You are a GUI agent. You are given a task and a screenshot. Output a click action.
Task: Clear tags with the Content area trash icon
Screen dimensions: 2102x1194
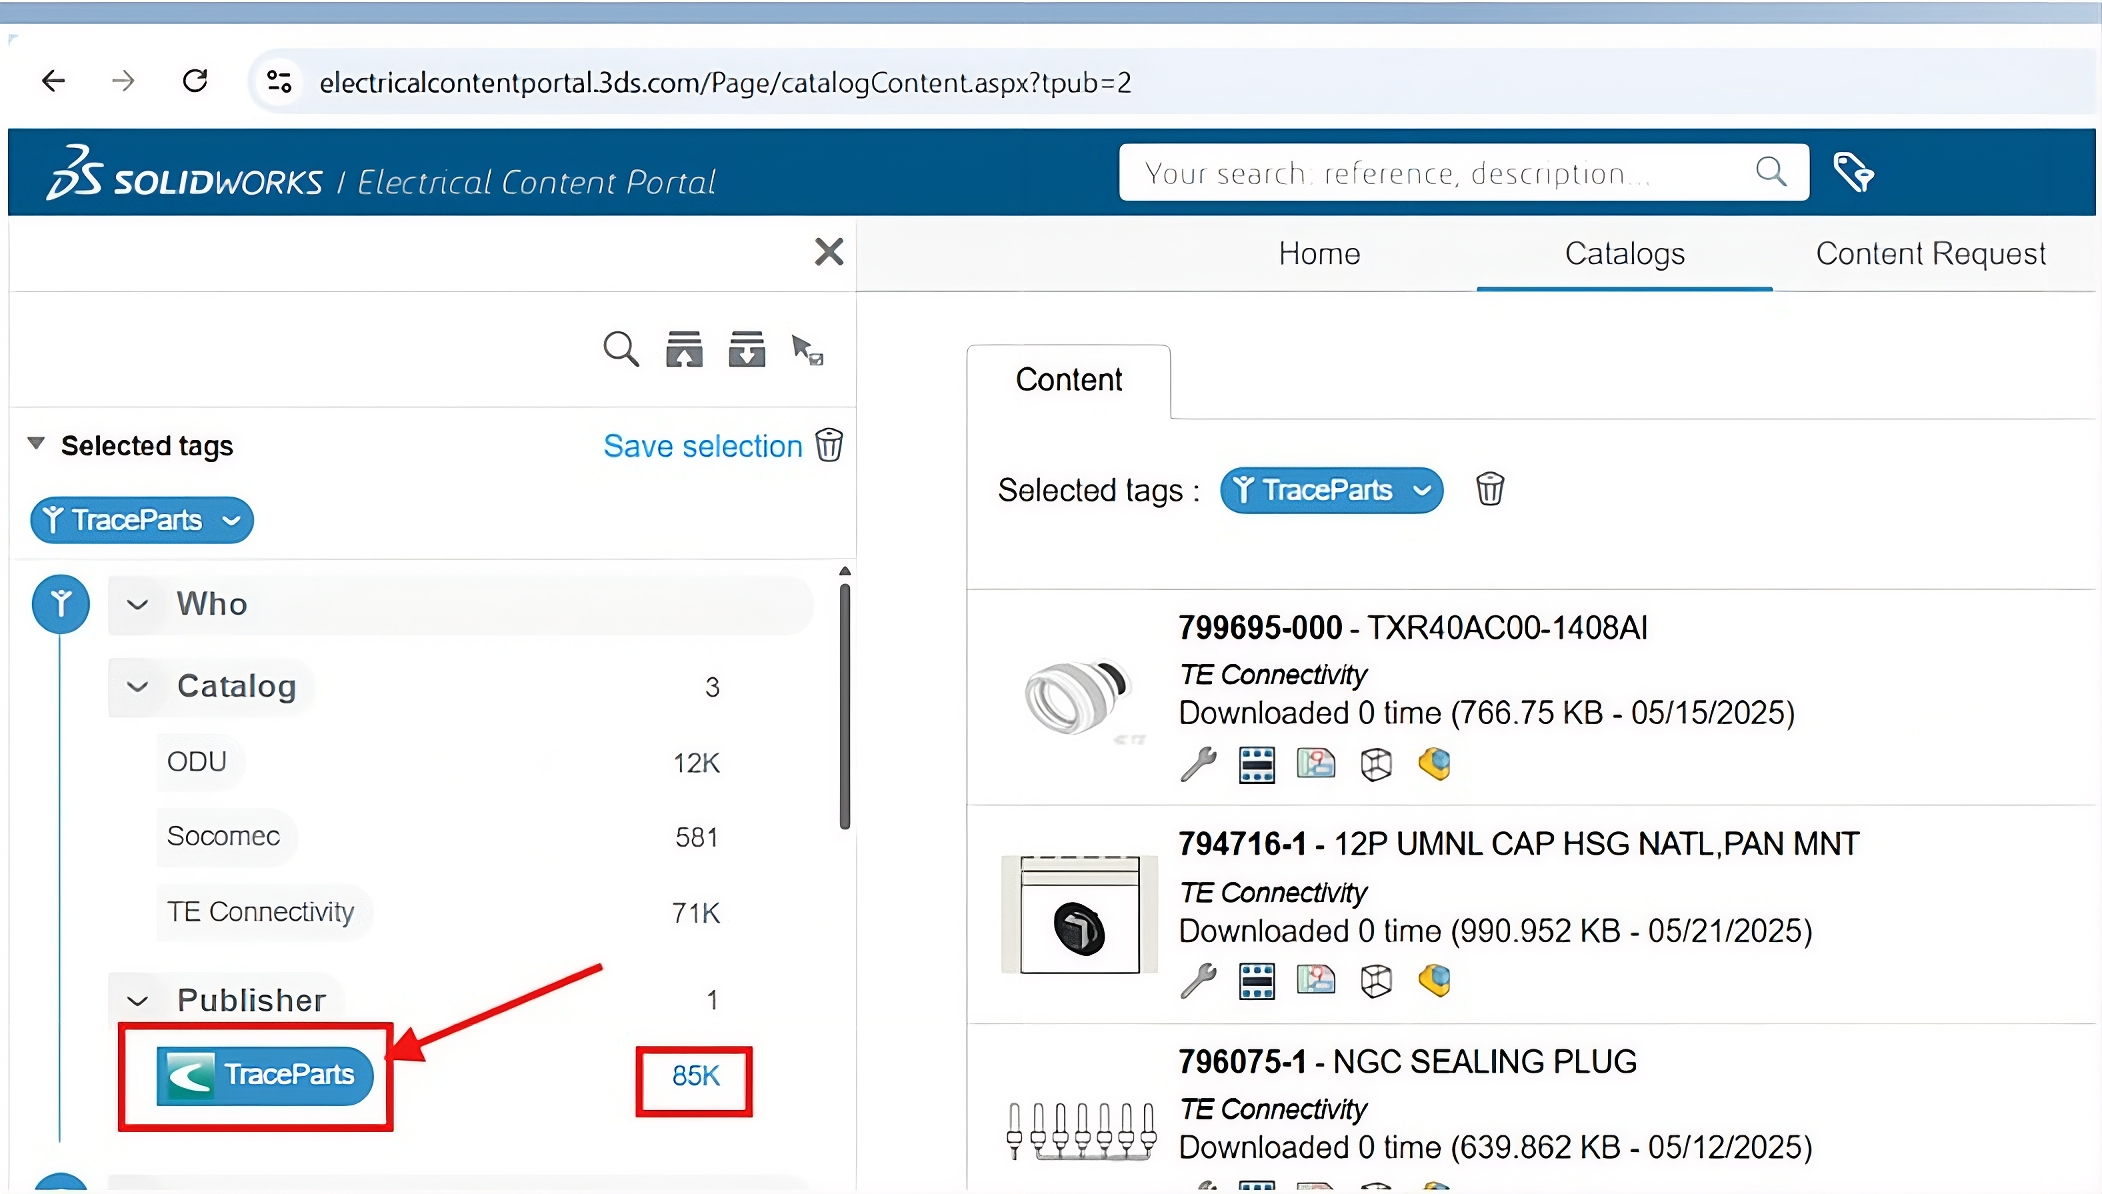[x=1490, y=489]
